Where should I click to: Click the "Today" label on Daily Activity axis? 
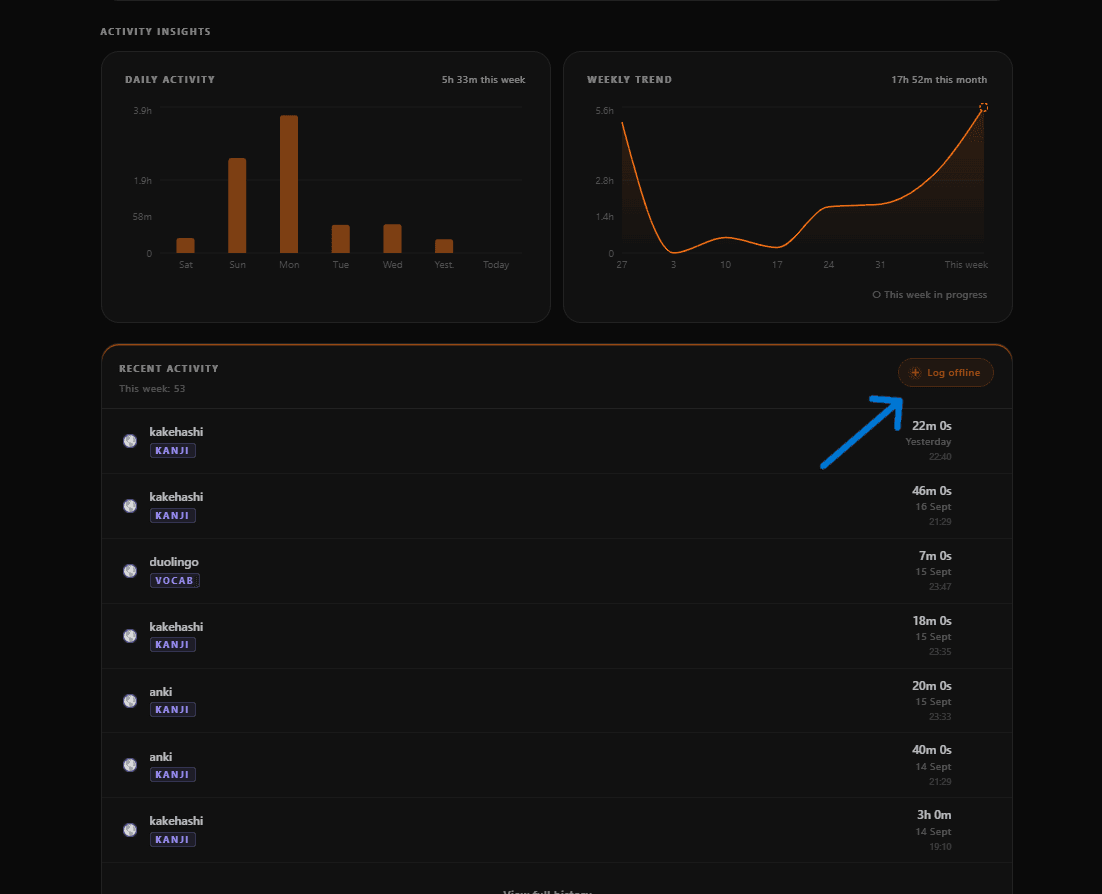click(496, 265)
